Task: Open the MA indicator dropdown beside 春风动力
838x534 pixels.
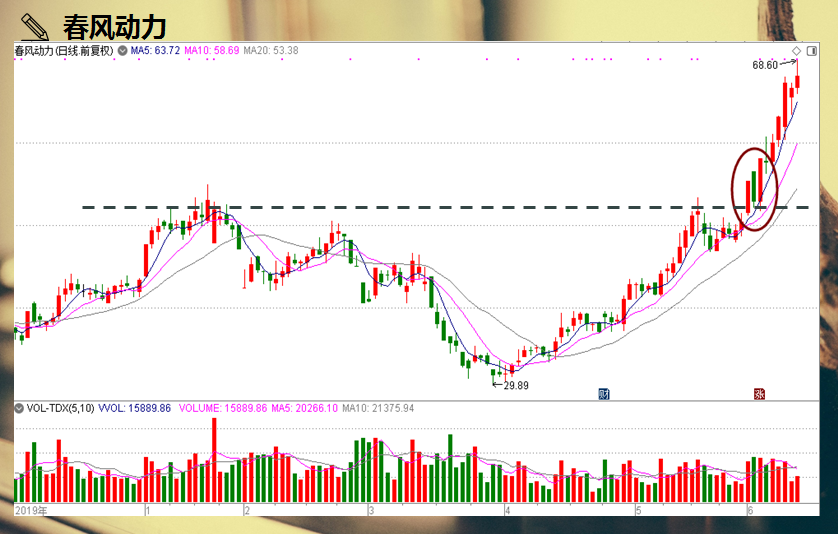Action: click(x=122, y=50)
